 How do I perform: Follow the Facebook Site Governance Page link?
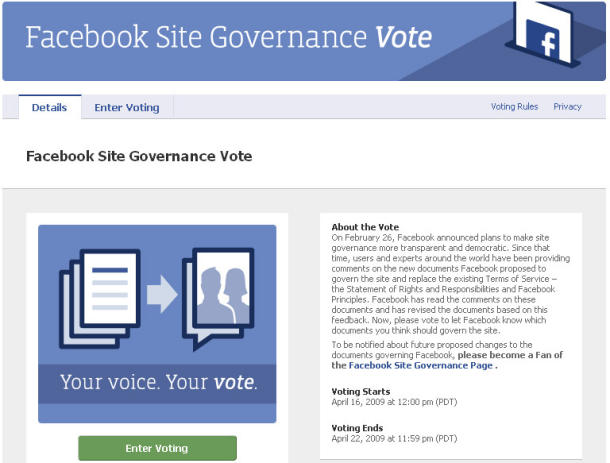[x=421, y=365]
